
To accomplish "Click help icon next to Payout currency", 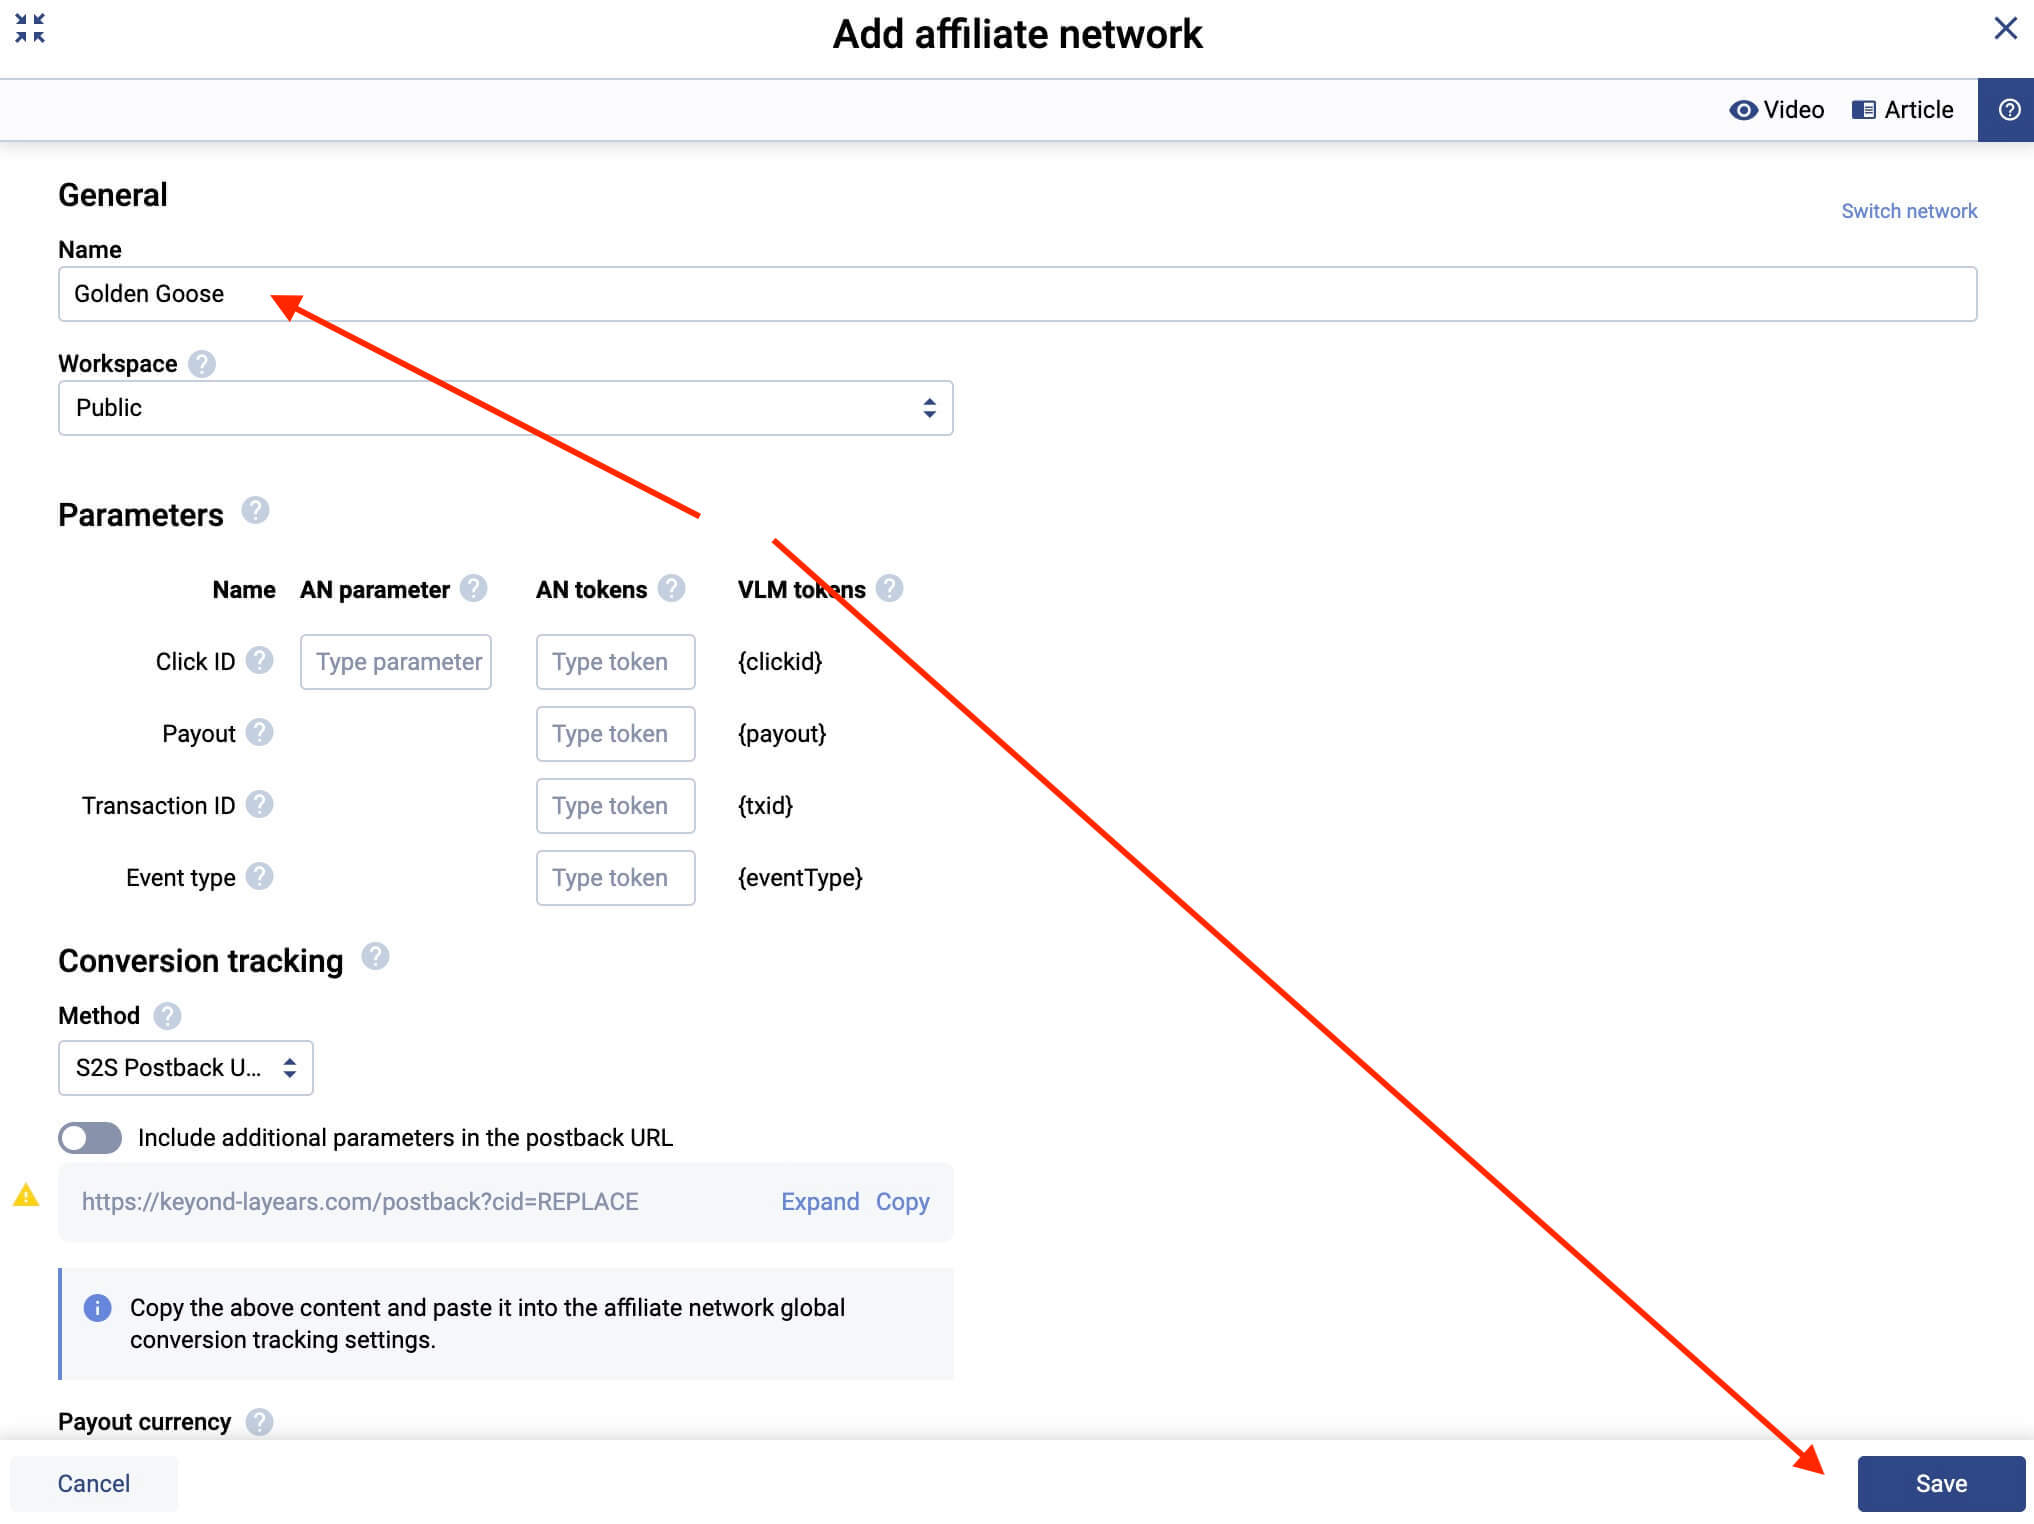I will pos(260,1422).
